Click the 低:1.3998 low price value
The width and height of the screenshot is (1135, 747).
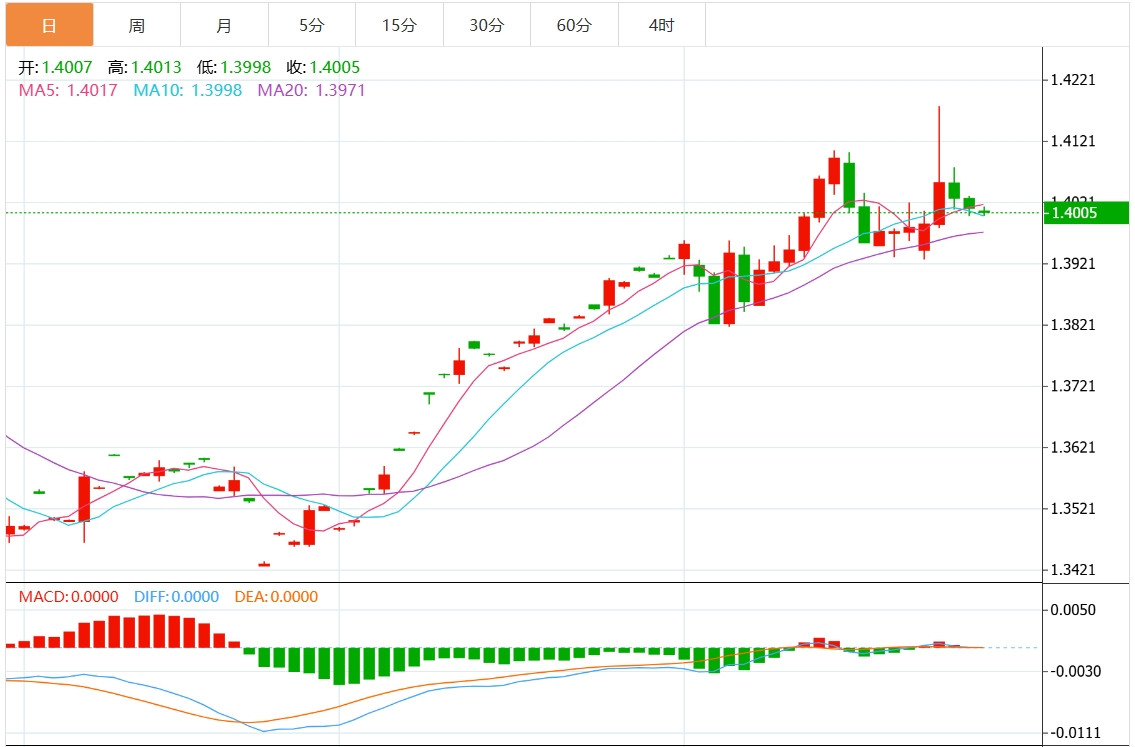pos(233,67)
